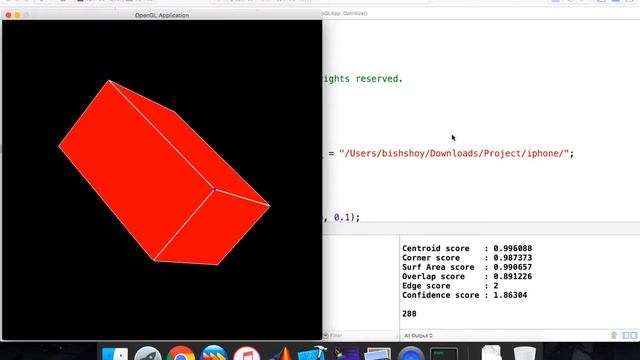Screen dimensions: 640x360
Task: Click the "Surf Area score" console line
Action: (467, 267)
